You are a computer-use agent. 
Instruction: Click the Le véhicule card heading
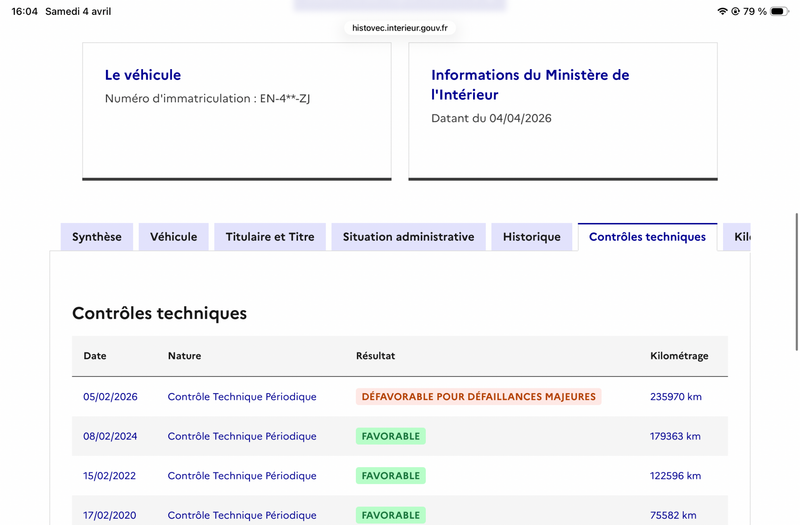pos(143,75)
